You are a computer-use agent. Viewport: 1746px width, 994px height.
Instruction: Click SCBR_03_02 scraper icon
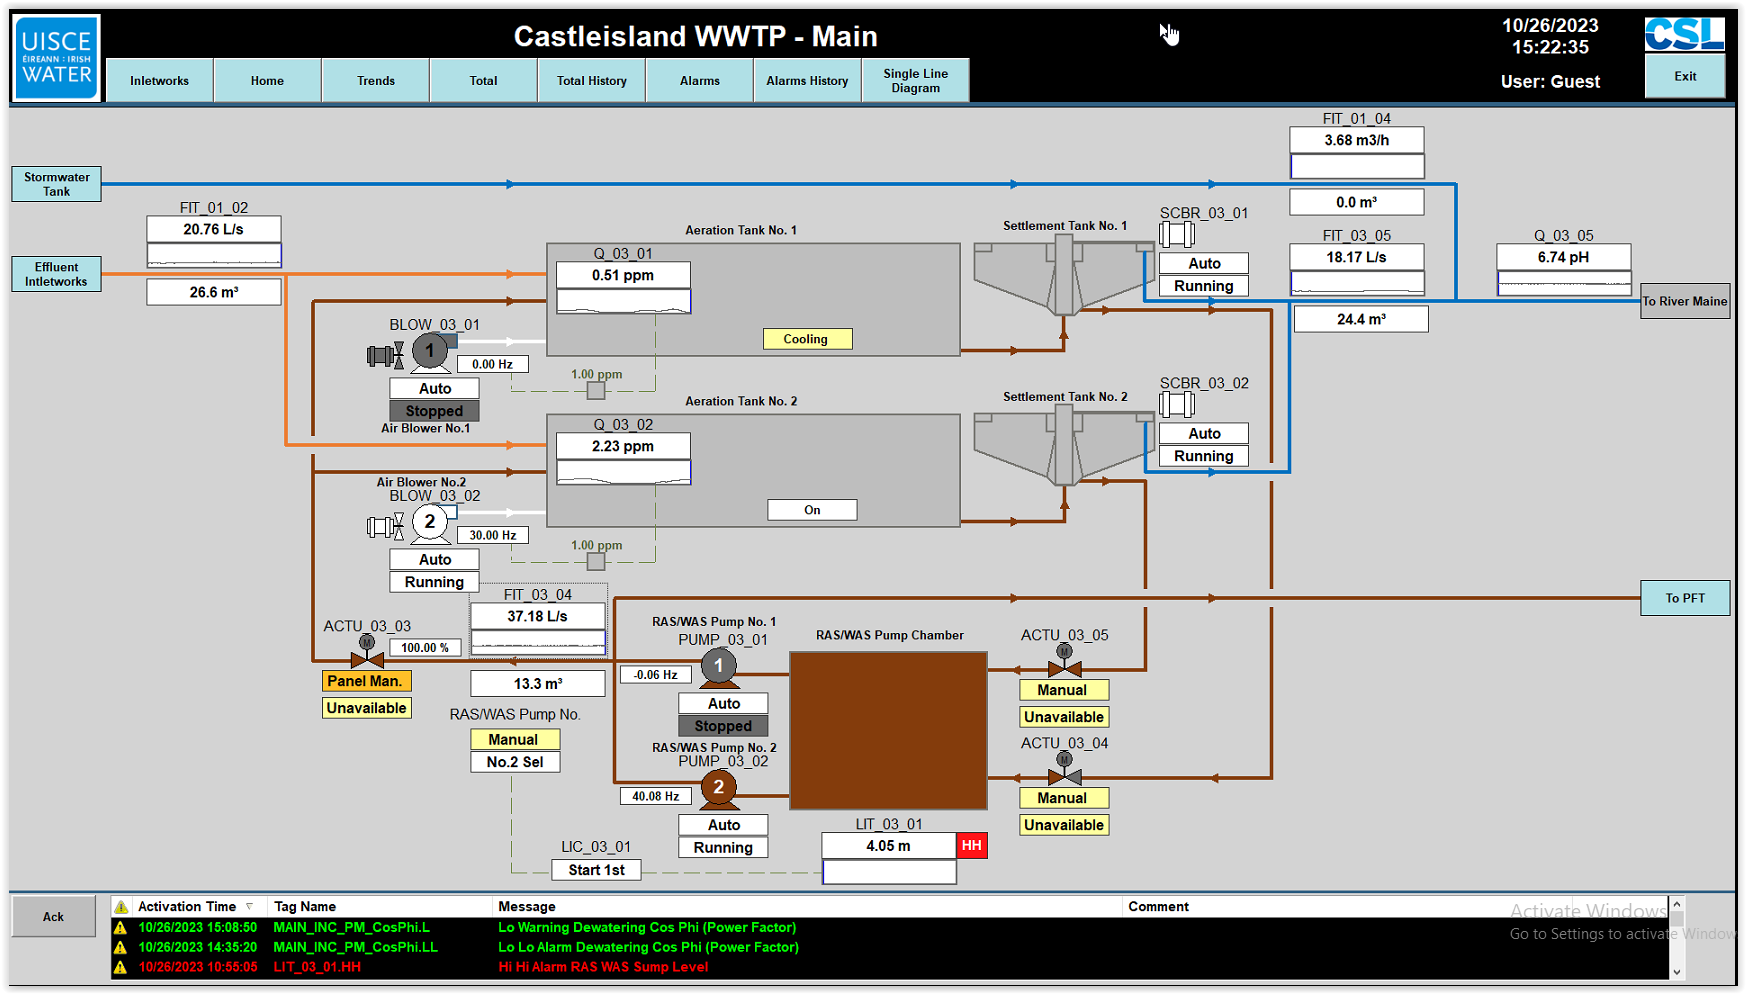(x=1177, y=405)
